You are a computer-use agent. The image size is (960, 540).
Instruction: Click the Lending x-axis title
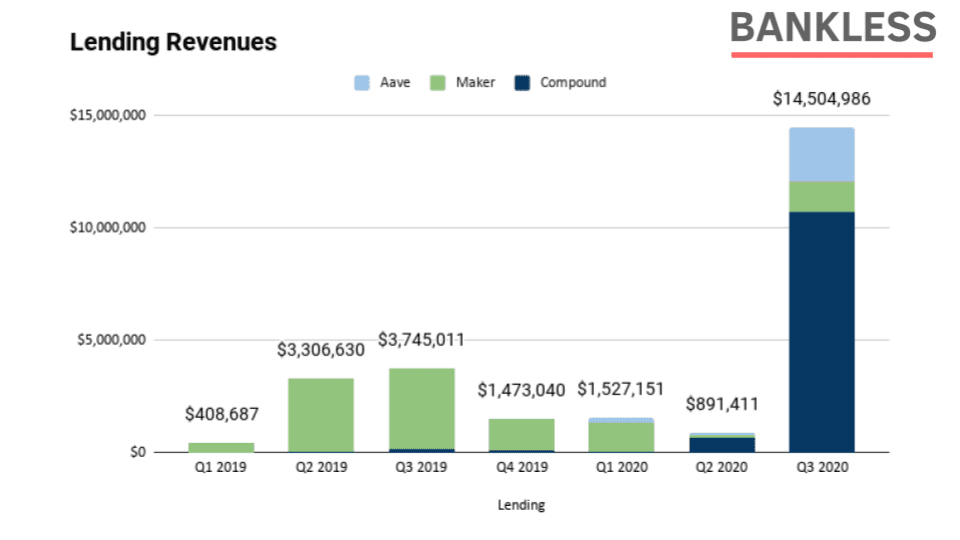click(521, 505)
